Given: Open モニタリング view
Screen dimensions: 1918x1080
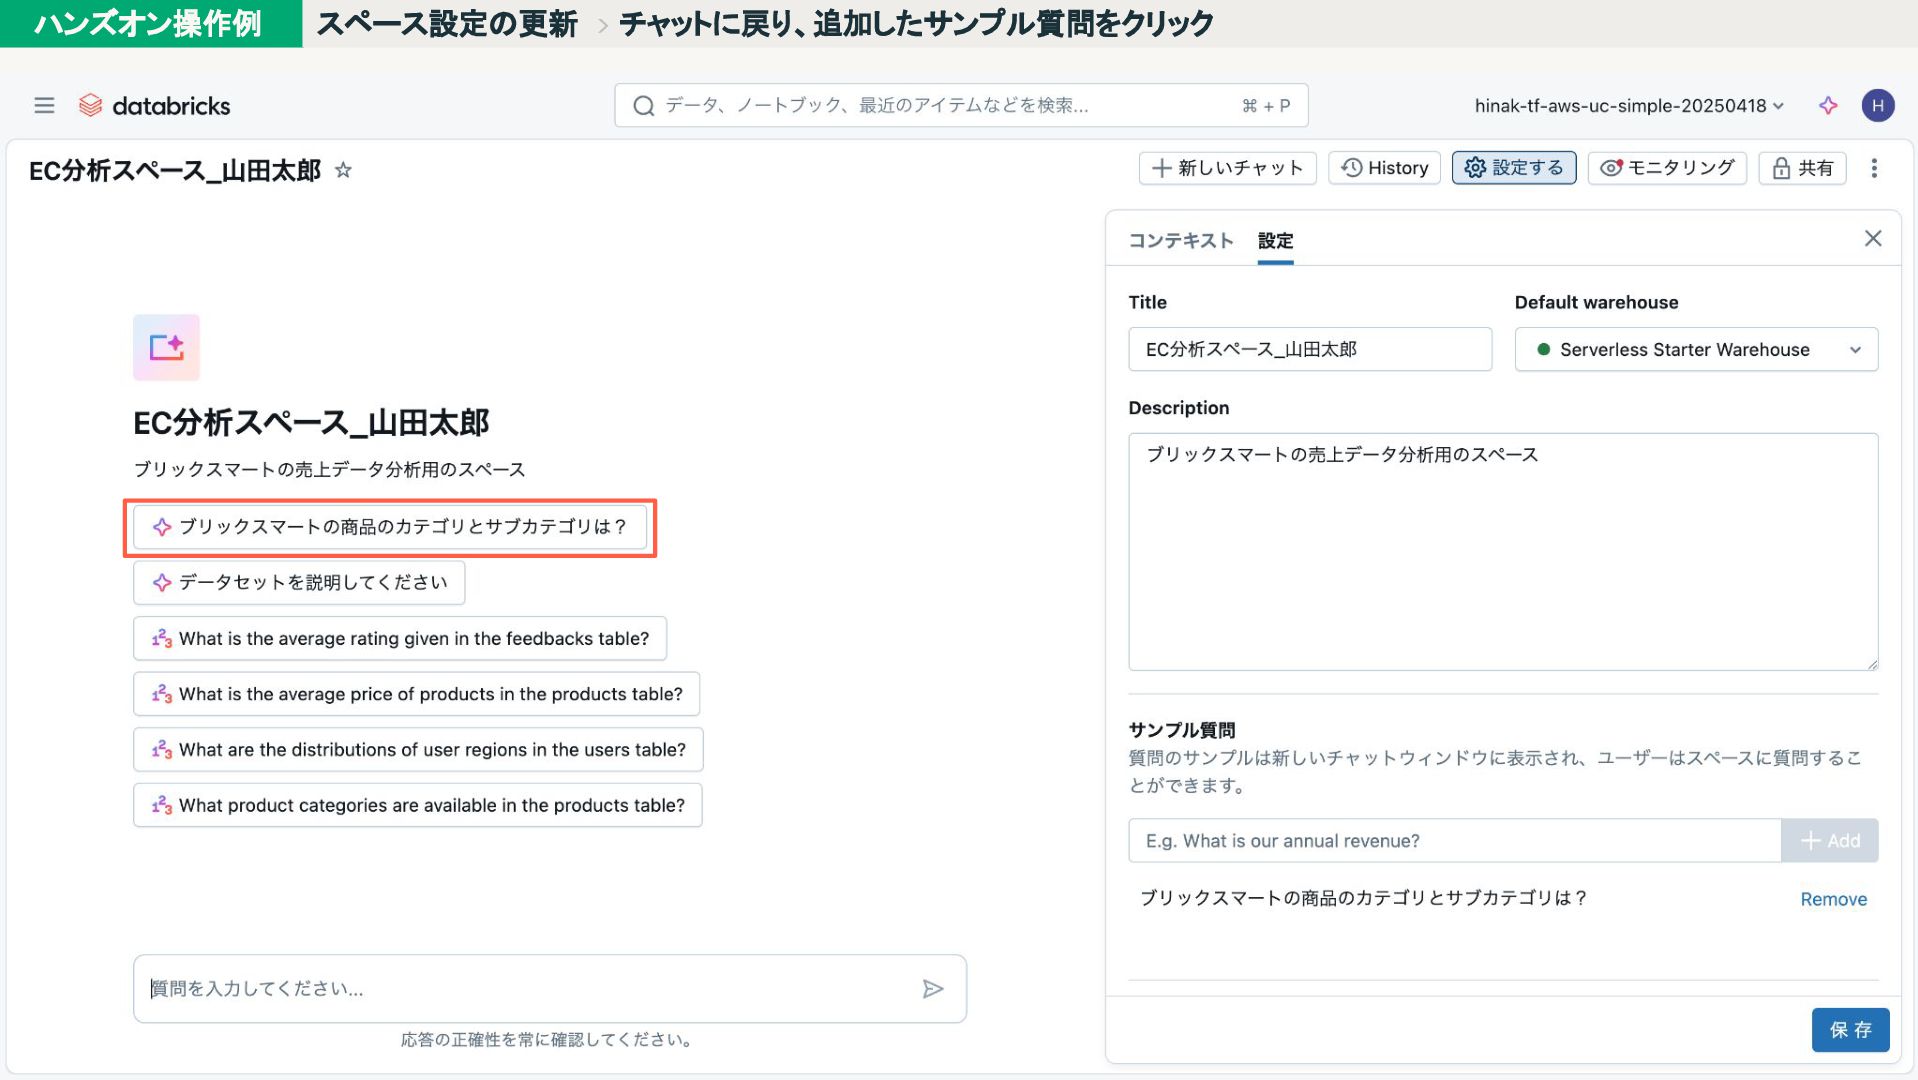Looking at the screenshot, I should [1667, 168].
